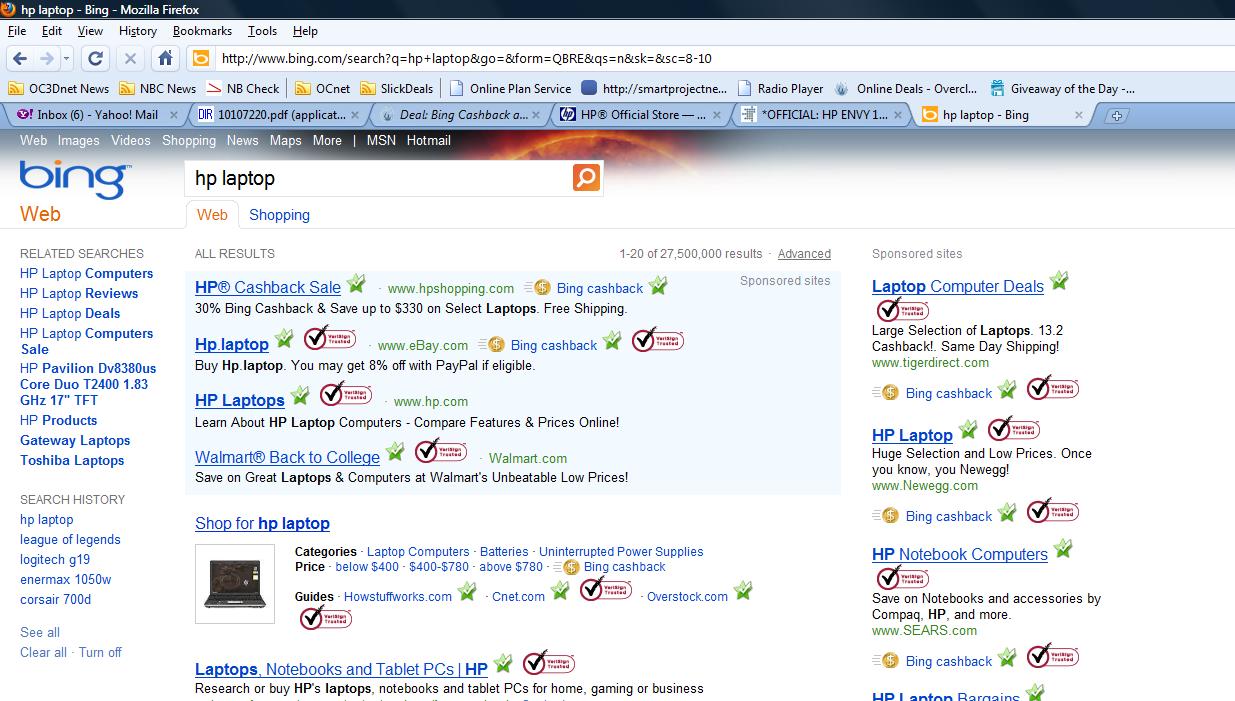Viewport: 1235px width, 701px height.
Task: Open Walmart® Back to College result
Action: coord(287,457)
